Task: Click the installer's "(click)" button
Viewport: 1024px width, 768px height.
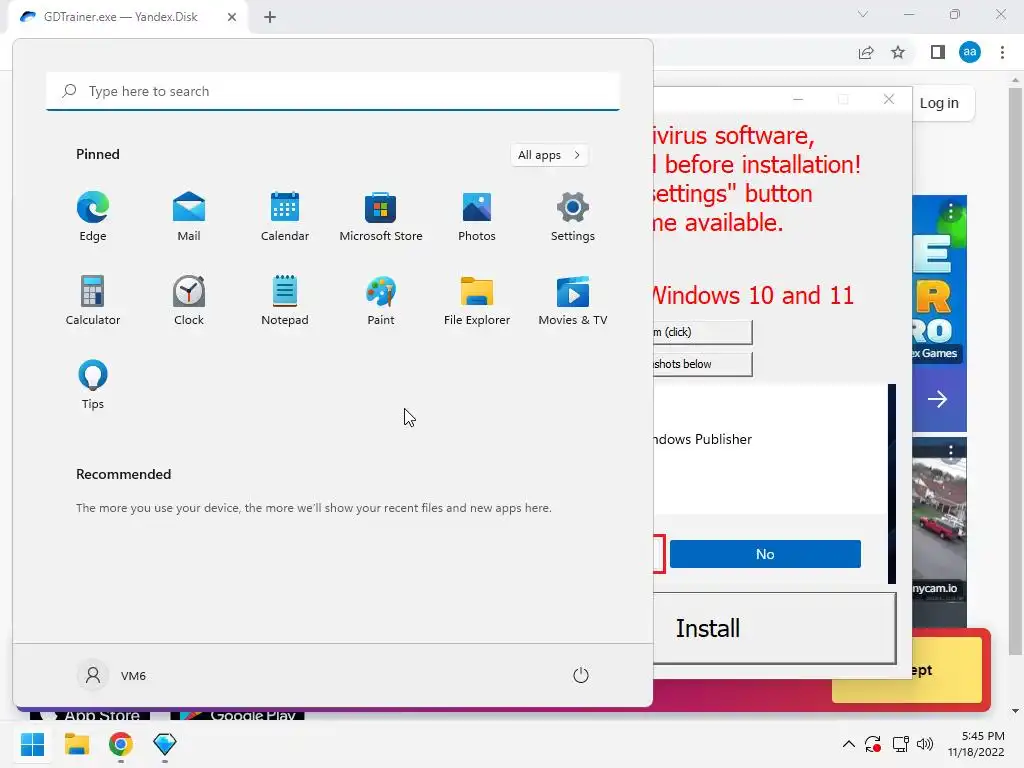Action: (x=703, y=332)
